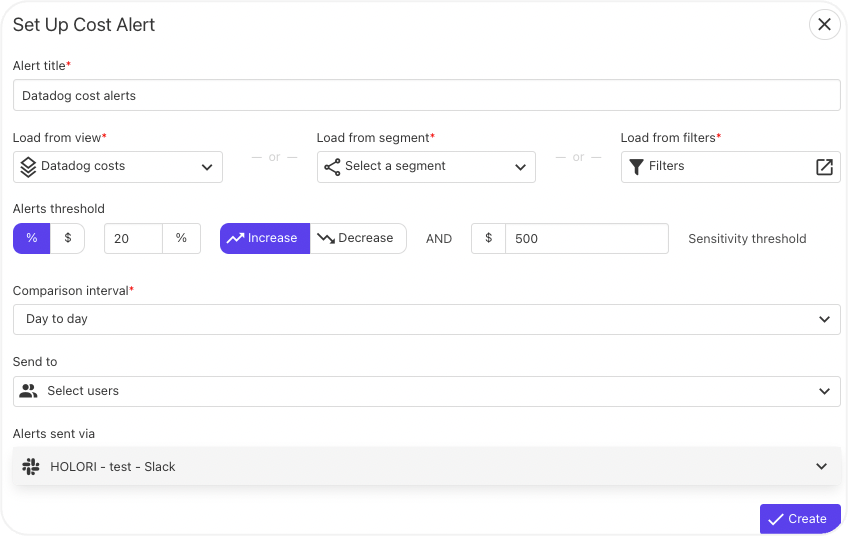The height and width of the screenshot is (536, 848).
Task: Click the funnel Filters icon
Action: (x=637, y=167)
